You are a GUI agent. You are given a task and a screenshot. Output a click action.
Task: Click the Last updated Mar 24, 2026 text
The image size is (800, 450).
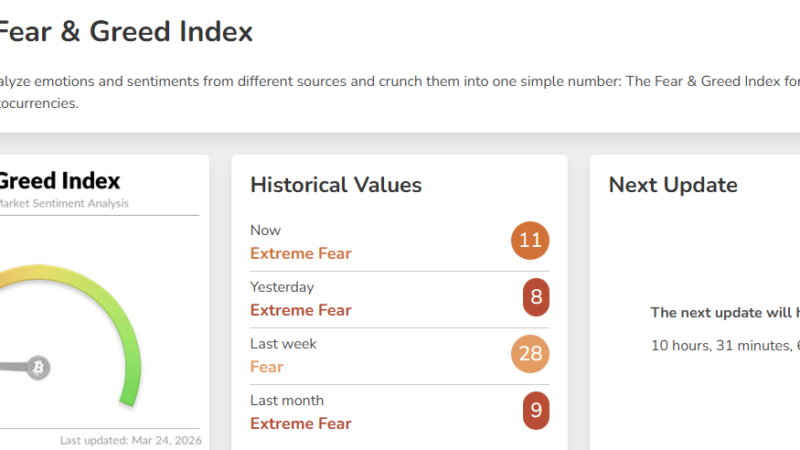click(x=129, y=440)
